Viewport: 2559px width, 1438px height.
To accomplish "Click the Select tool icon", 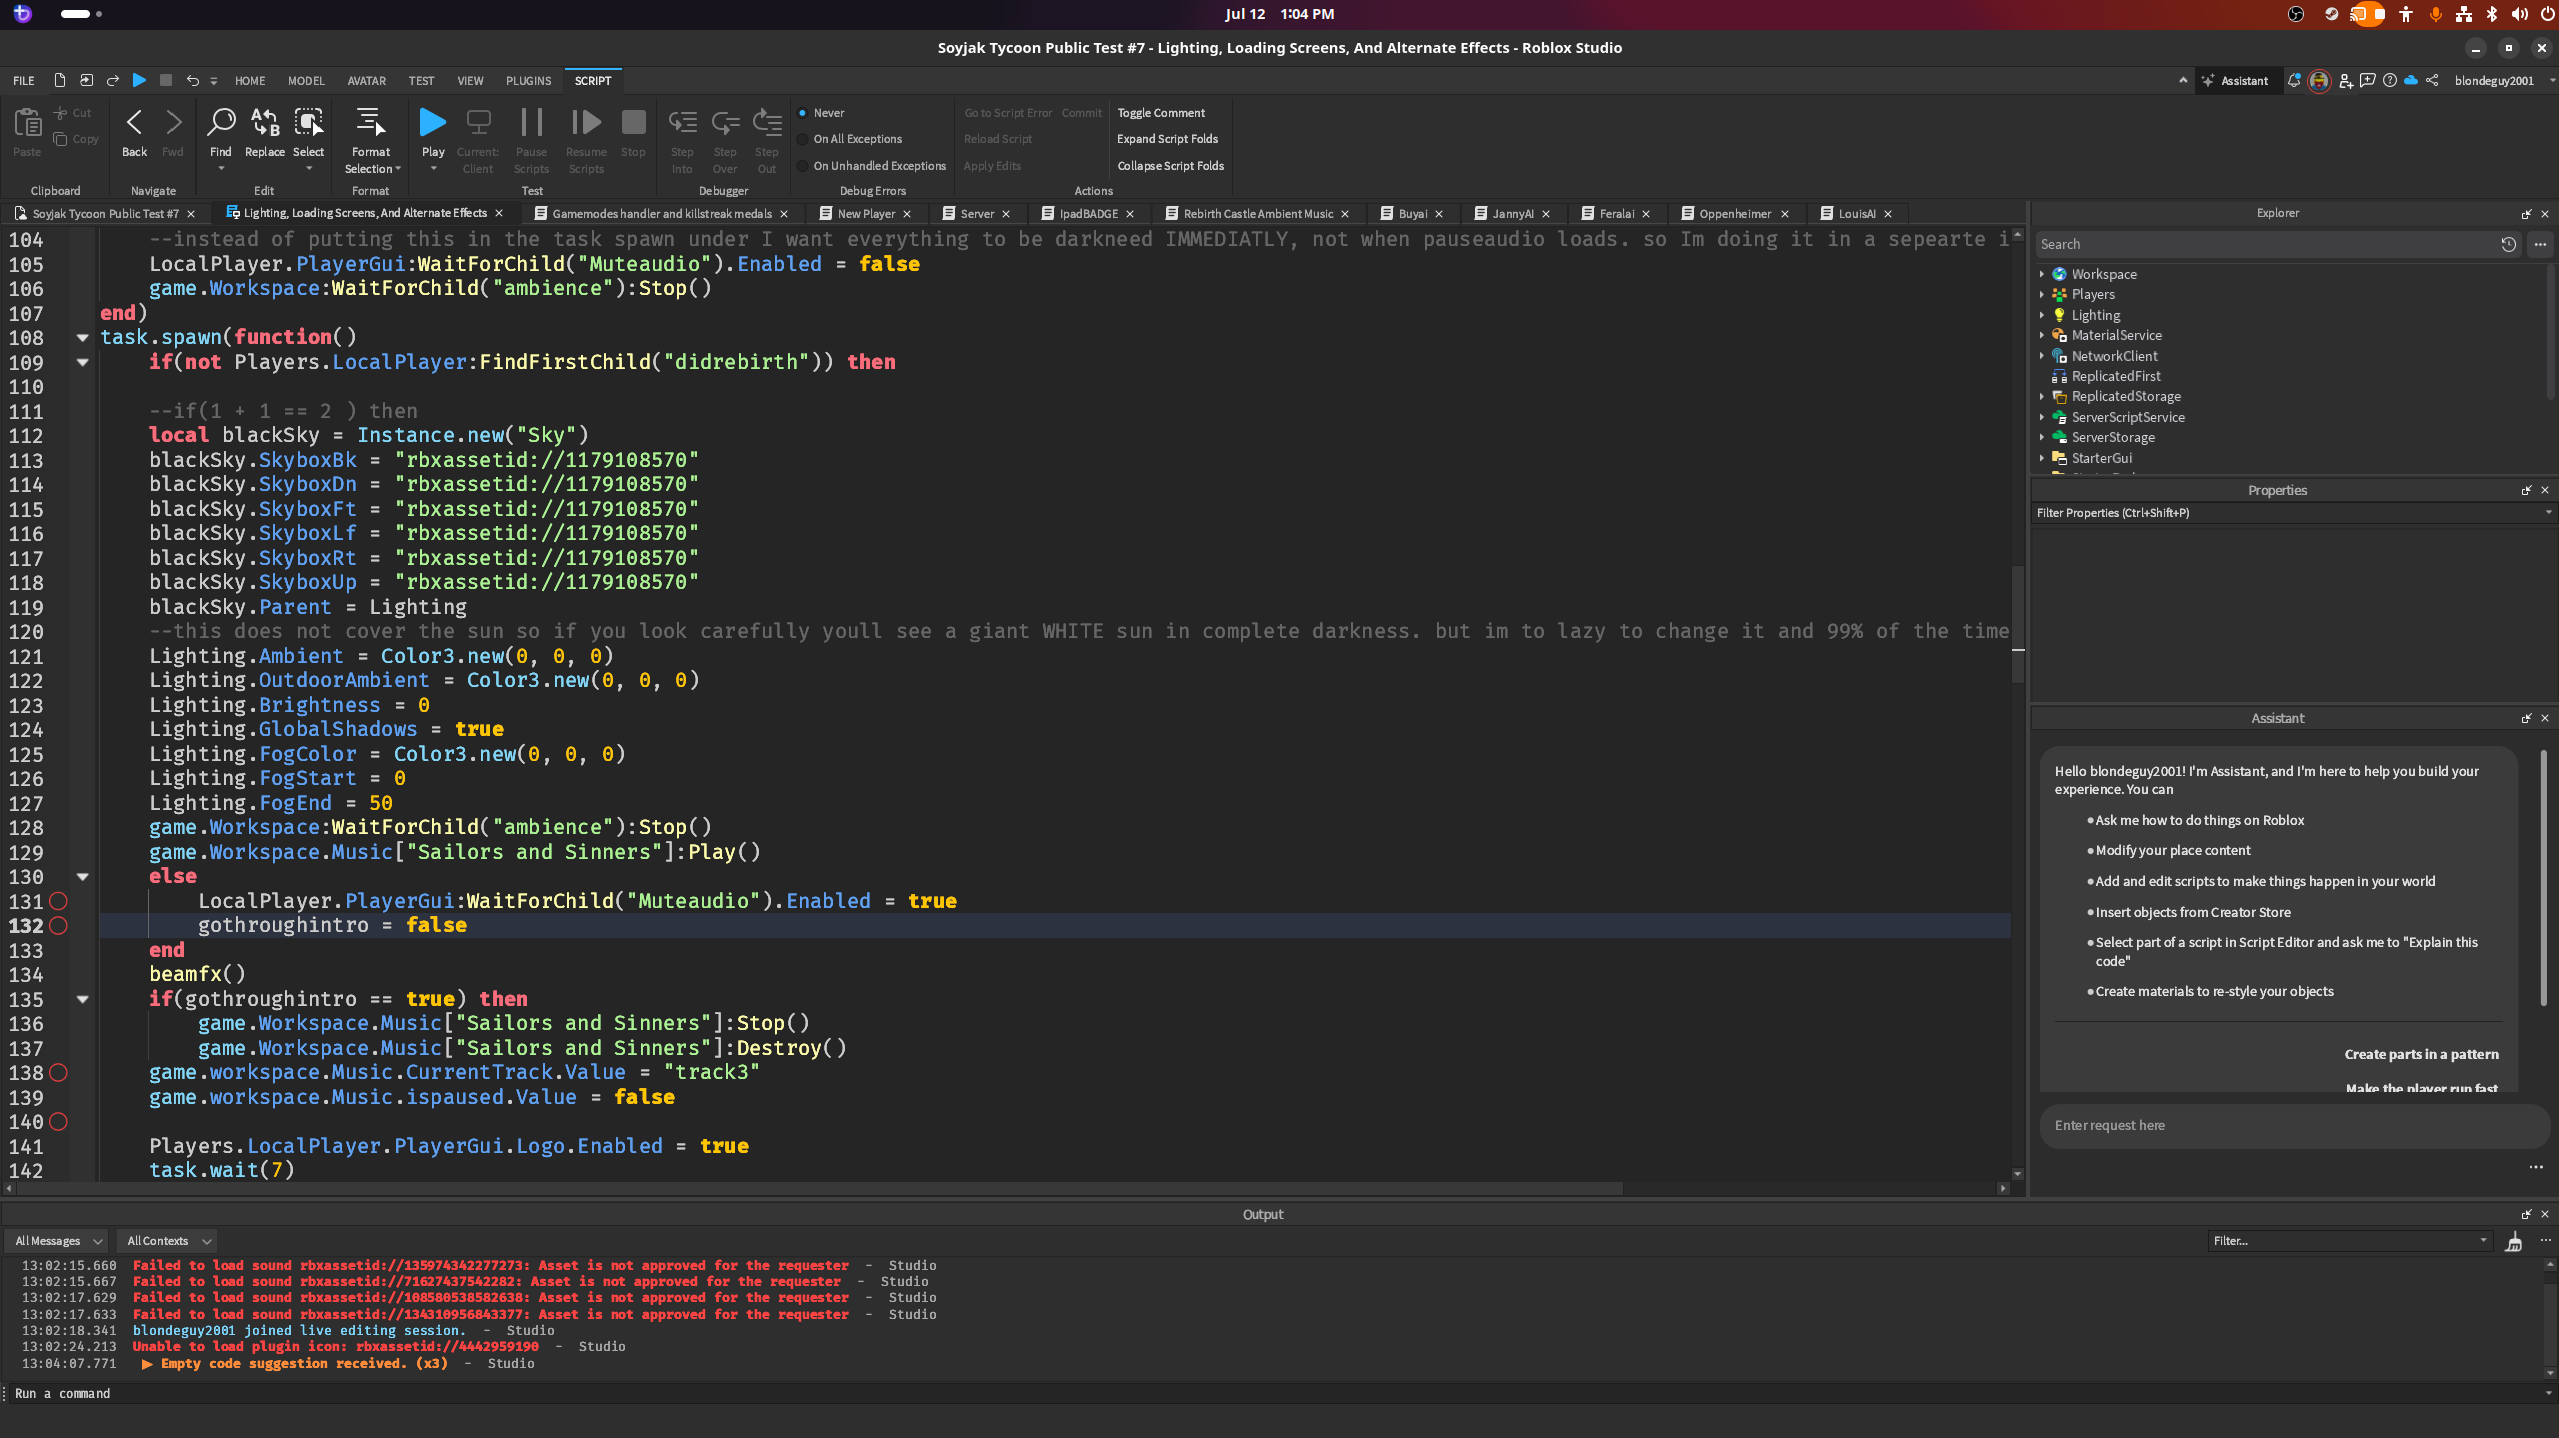I will click(308, 123).
